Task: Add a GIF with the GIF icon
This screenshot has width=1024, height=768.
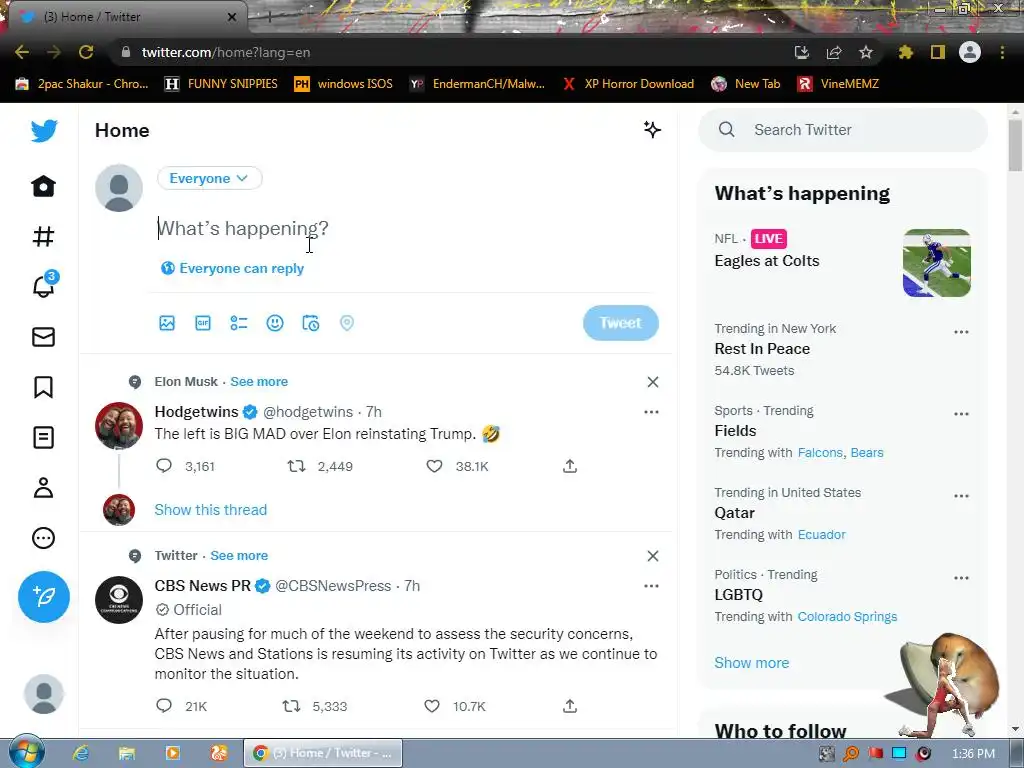Action: pos(203,323)
